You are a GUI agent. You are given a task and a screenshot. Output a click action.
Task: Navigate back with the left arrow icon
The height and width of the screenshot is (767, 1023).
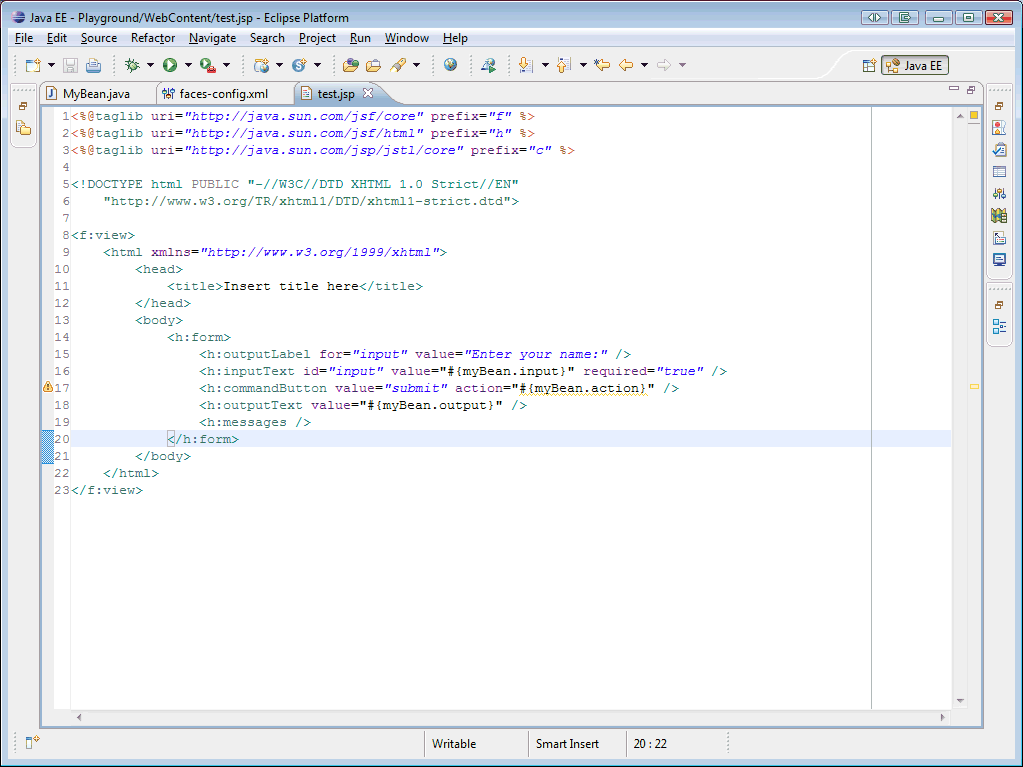[626, 65]
